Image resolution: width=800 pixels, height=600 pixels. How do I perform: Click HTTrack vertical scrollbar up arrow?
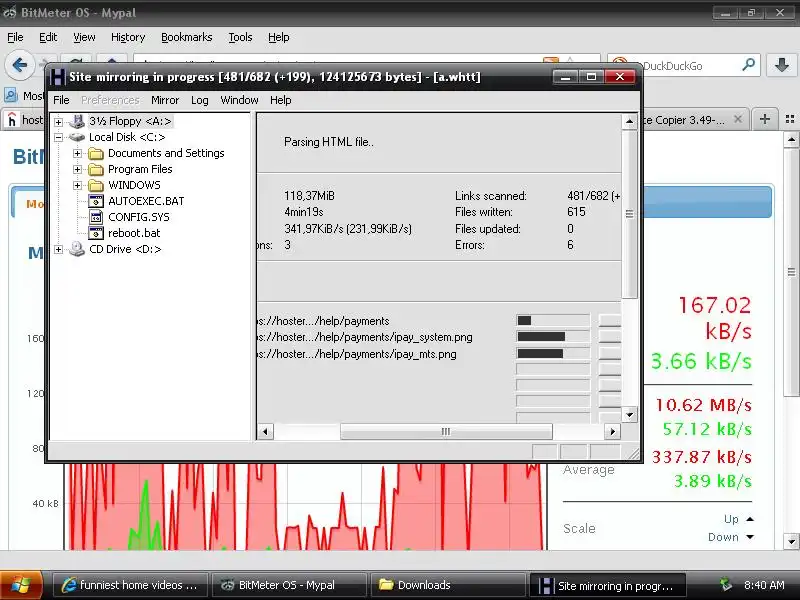coord(630,121)
